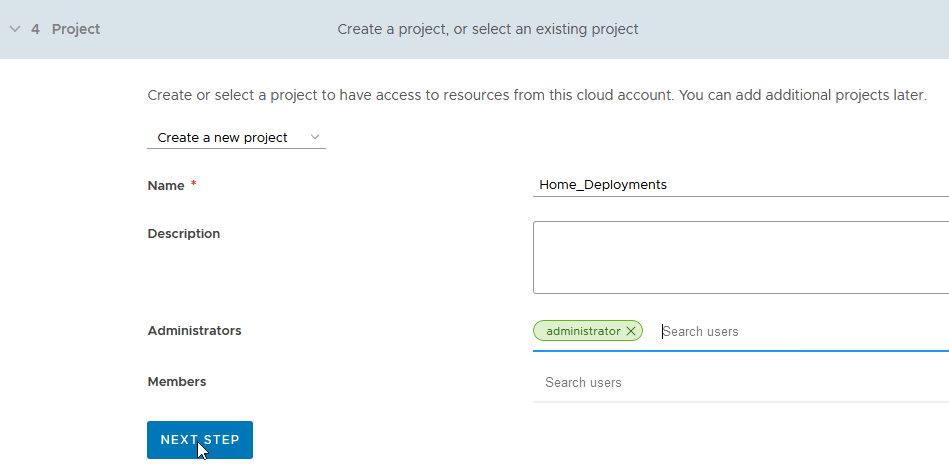Image resolution: width=949 pixels, height=467 pixels.
Task: Click the 'Description' field label
Action: 184,234
